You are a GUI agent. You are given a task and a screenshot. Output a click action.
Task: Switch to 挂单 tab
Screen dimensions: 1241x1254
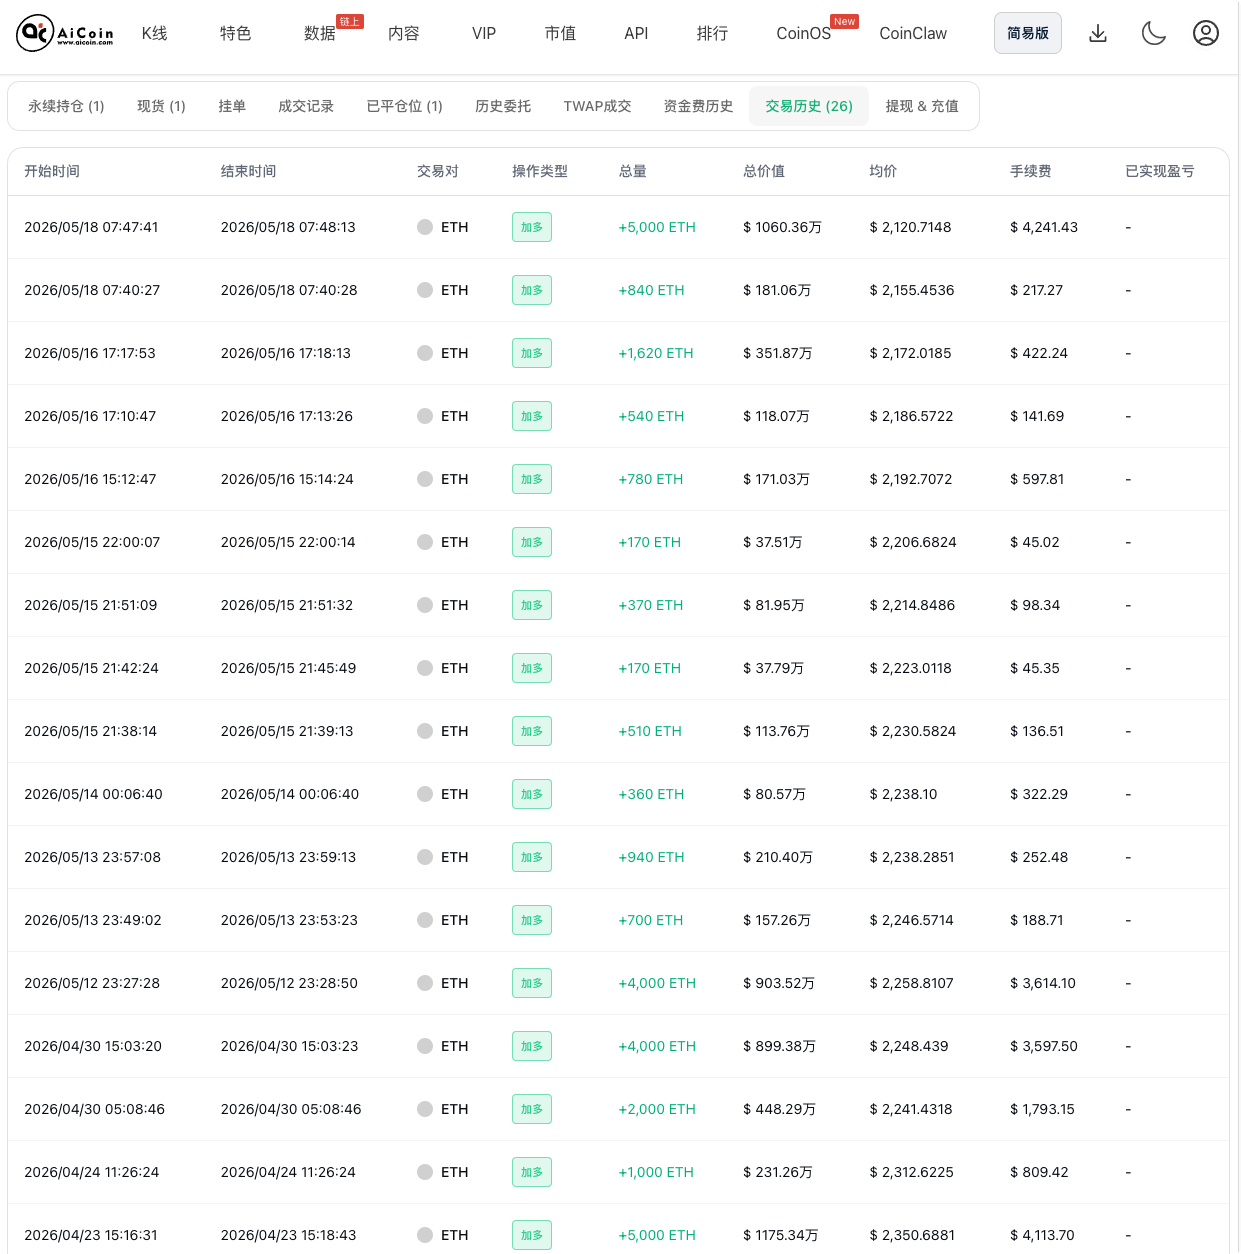coord(232,106)
